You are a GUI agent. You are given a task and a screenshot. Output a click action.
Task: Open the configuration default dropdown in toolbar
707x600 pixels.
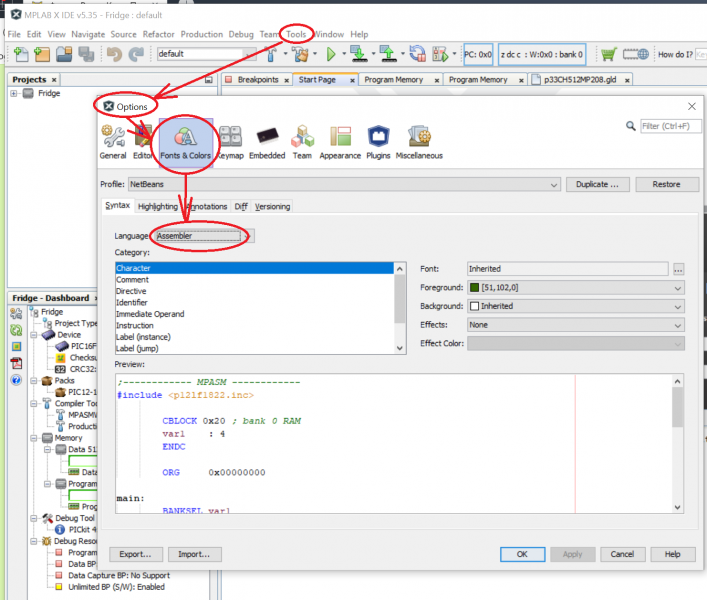click(207, 54)
